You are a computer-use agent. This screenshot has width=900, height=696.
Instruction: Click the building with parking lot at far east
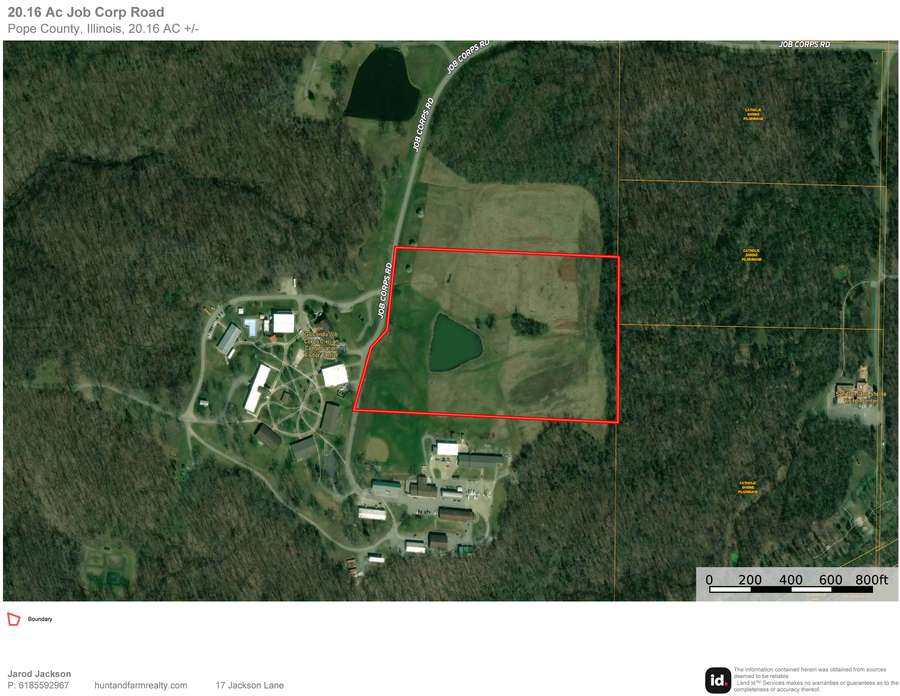click(x=856, y=394)
